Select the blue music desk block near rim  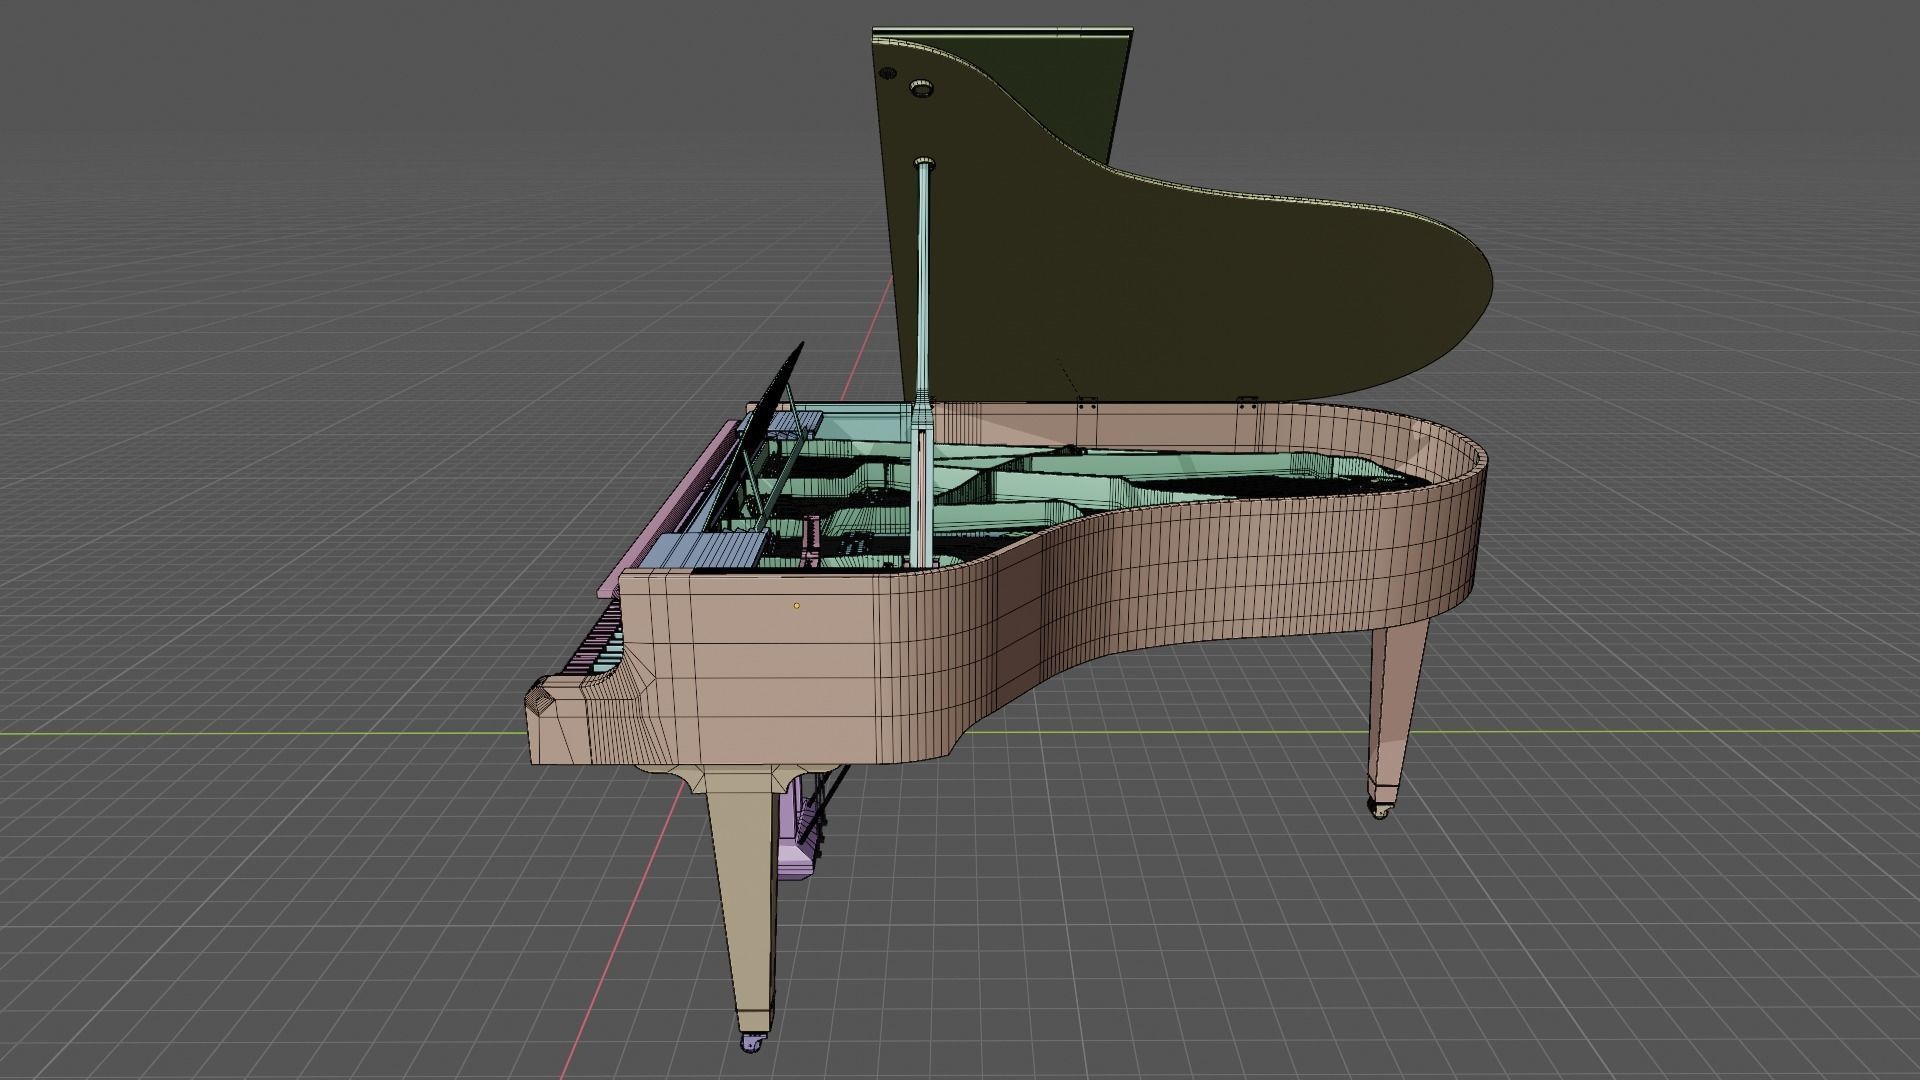(710, 550)
